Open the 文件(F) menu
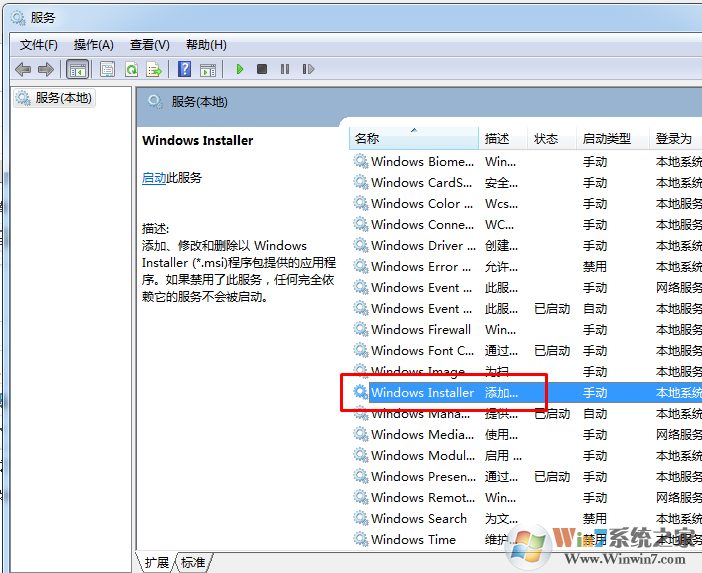Viewport: 702px width, 573px height. pyautogui.click(x=39, y=45)
